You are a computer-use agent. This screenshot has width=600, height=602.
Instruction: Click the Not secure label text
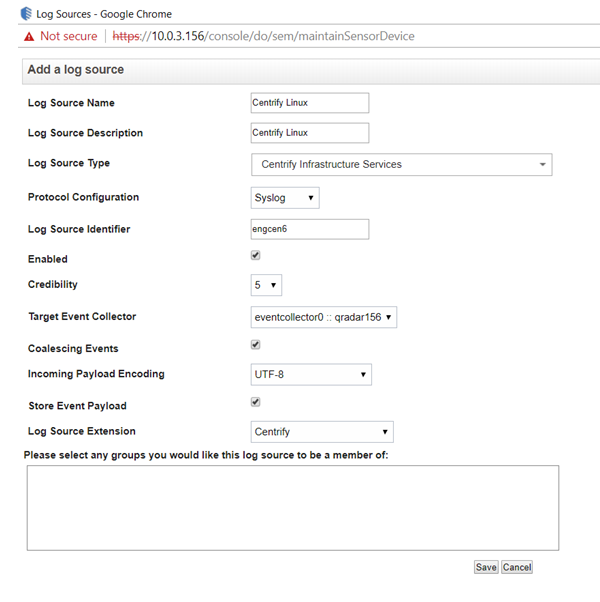tap(69, 36)
